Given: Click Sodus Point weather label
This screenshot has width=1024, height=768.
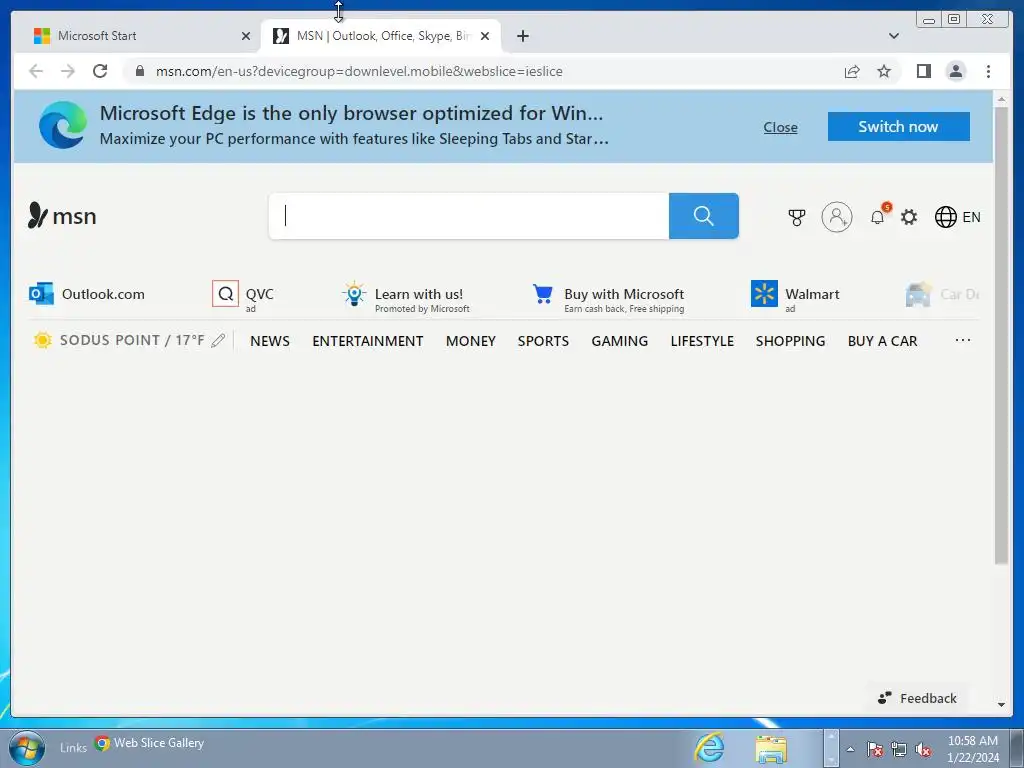Looking at the screenshot, I should click(132, 340).
